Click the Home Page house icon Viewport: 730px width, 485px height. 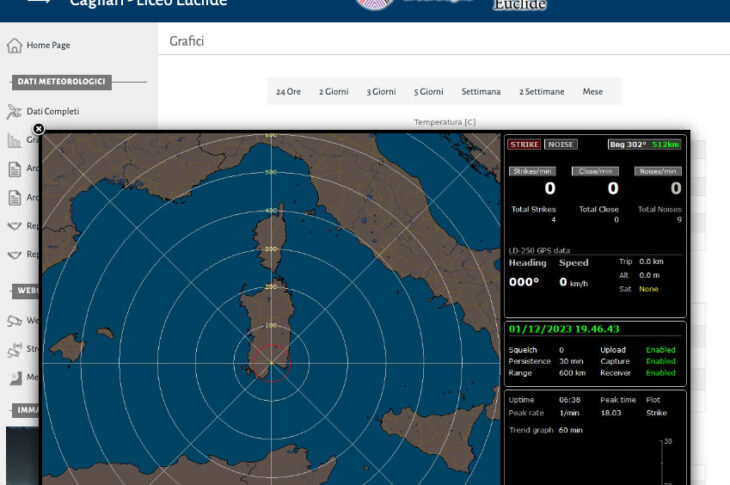point(14,45)
